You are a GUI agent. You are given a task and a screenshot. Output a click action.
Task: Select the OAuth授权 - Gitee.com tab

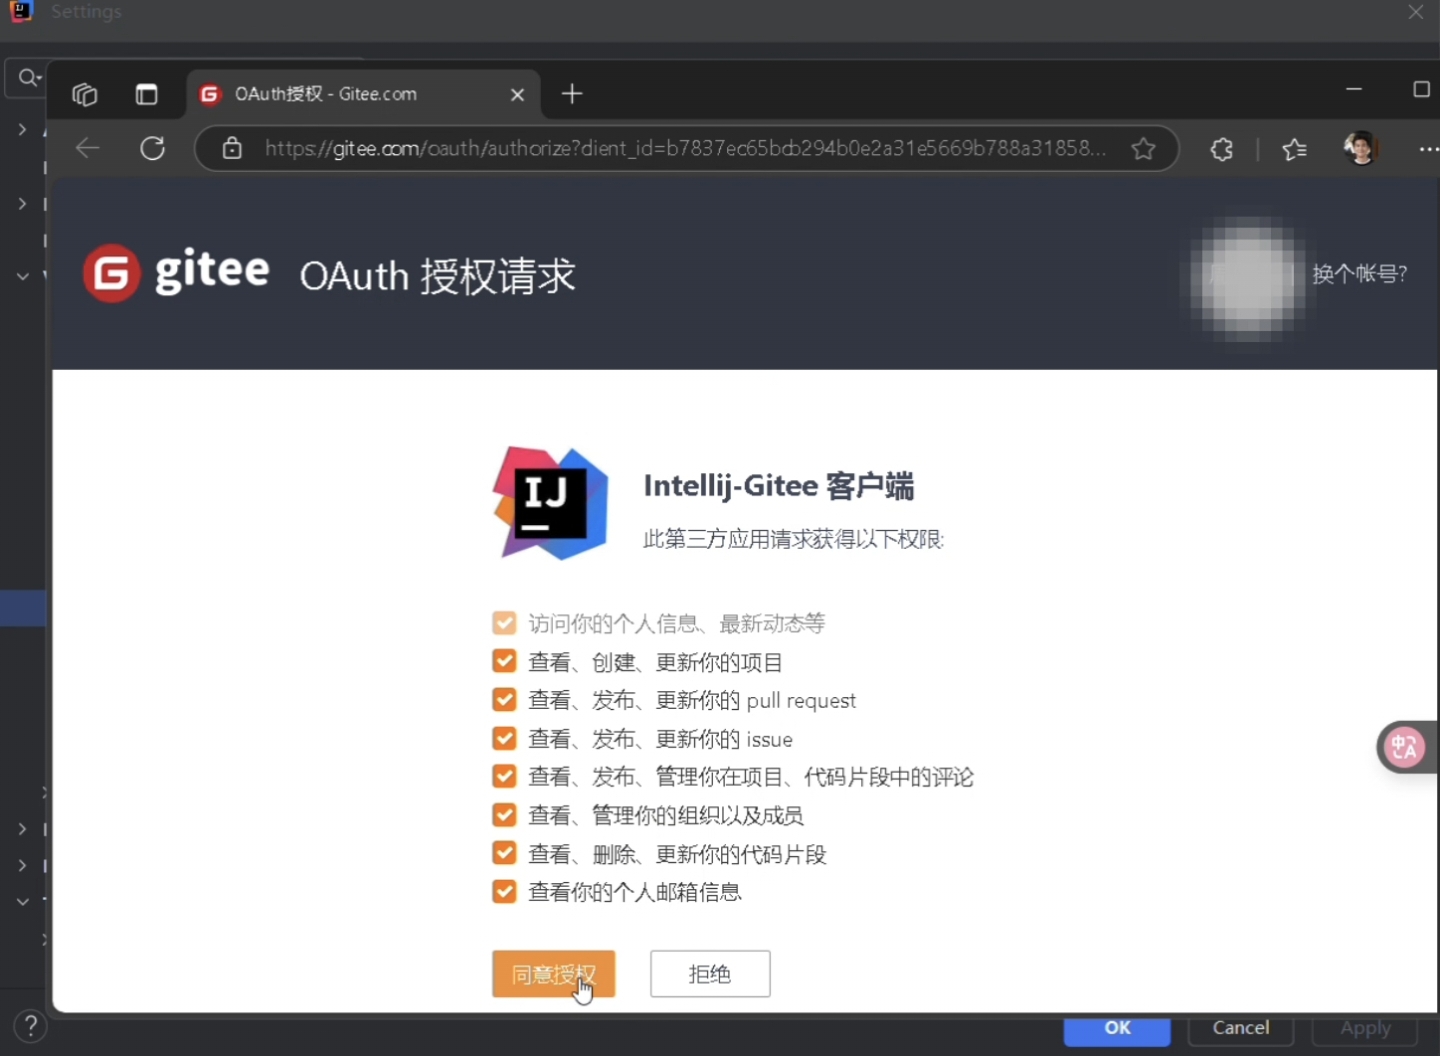click(364, 94)
